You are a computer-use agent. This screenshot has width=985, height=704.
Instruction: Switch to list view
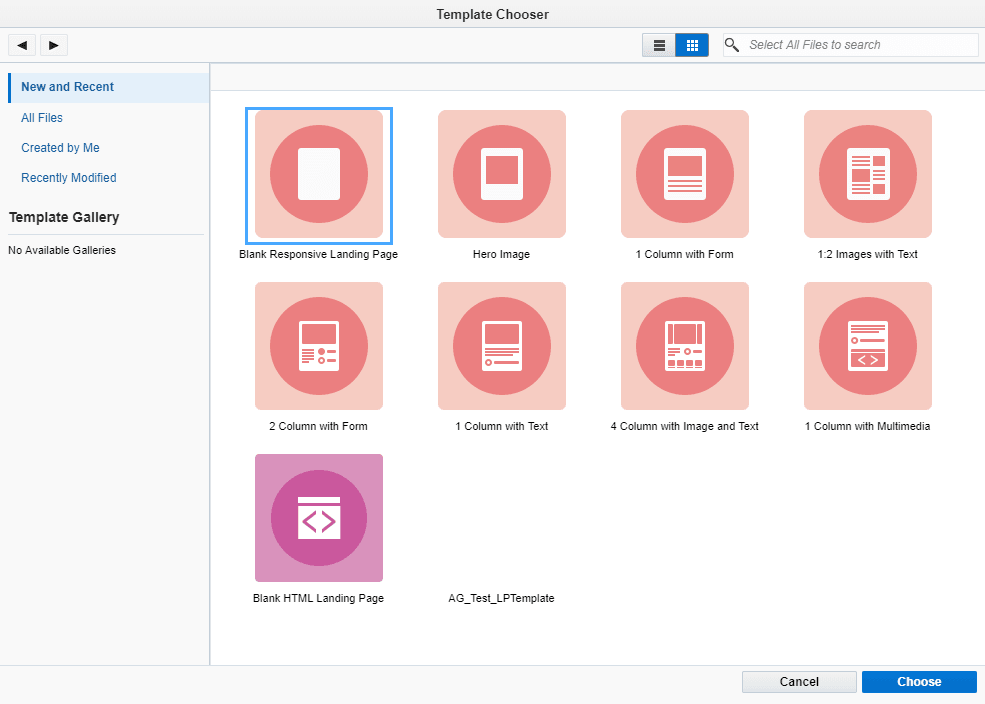tap(659, 44)
